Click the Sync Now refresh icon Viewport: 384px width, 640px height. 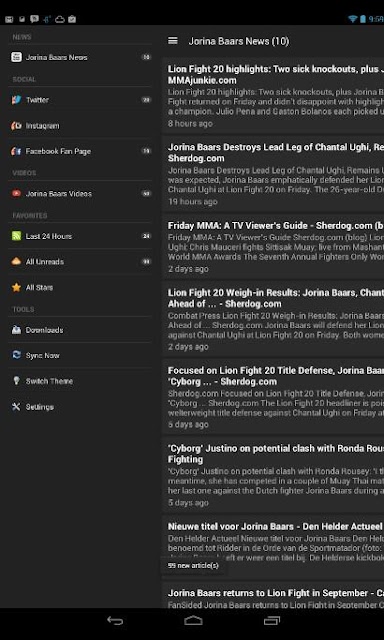16,355
